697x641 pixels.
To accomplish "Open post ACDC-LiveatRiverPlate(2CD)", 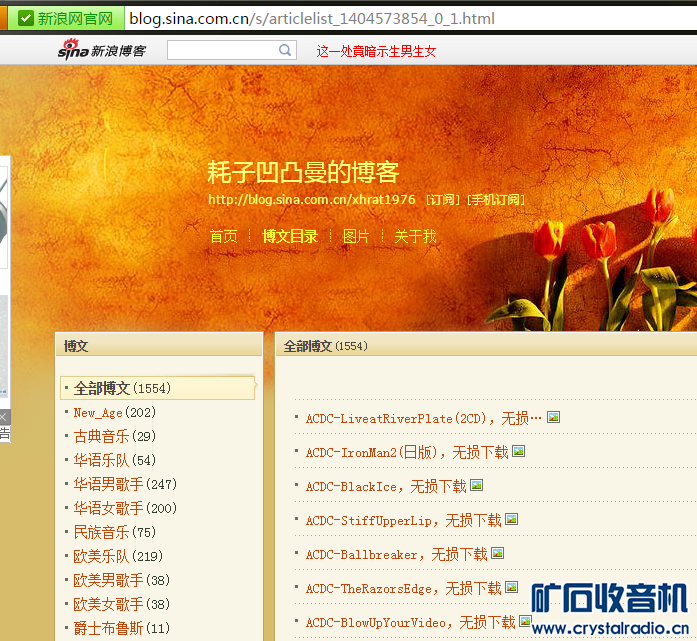I will coord(424,418).
